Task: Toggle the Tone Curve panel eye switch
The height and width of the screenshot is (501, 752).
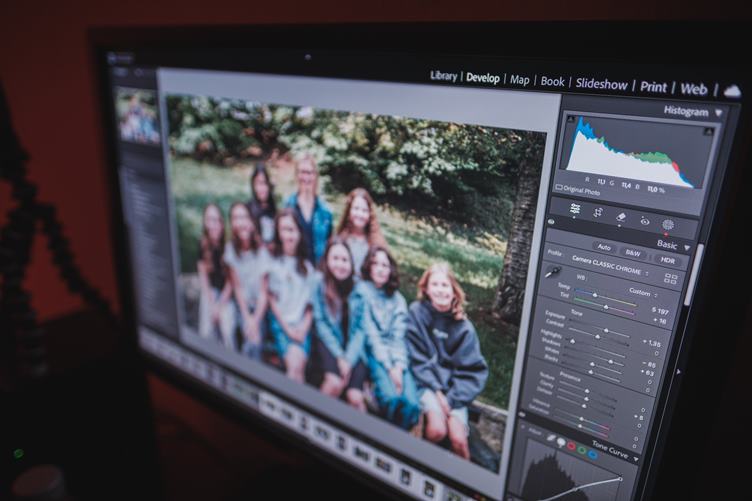Action: point(522,415)
